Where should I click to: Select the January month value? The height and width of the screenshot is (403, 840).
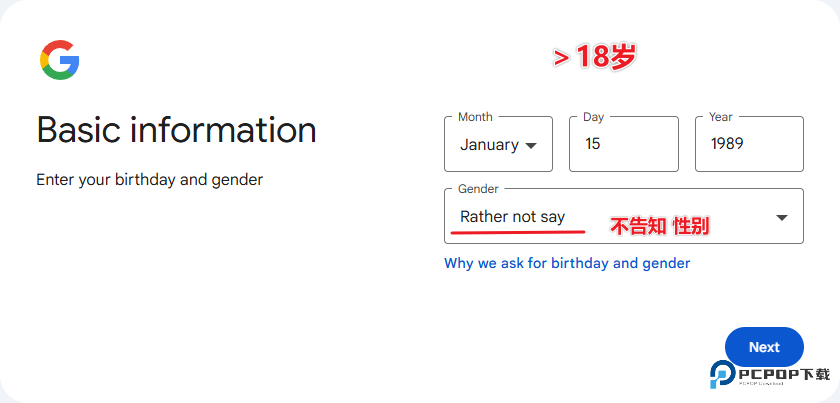coord(489,145)
